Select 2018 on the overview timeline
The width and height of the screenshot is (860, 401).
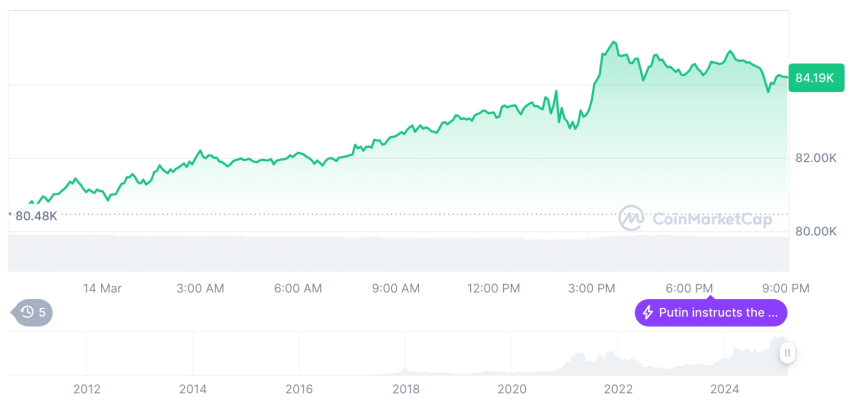405,389
